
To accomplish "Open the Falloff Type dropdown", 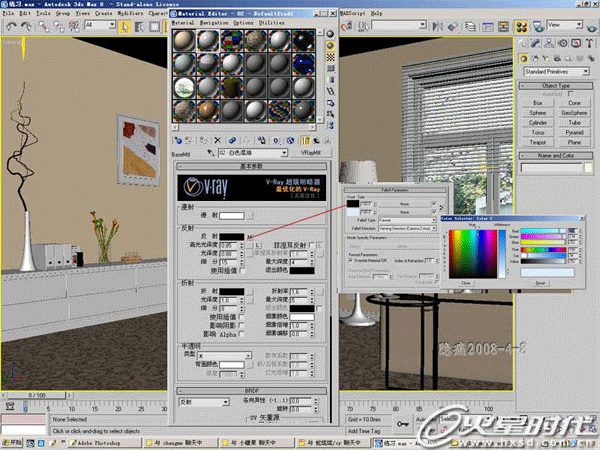I will tap(434, 220).
